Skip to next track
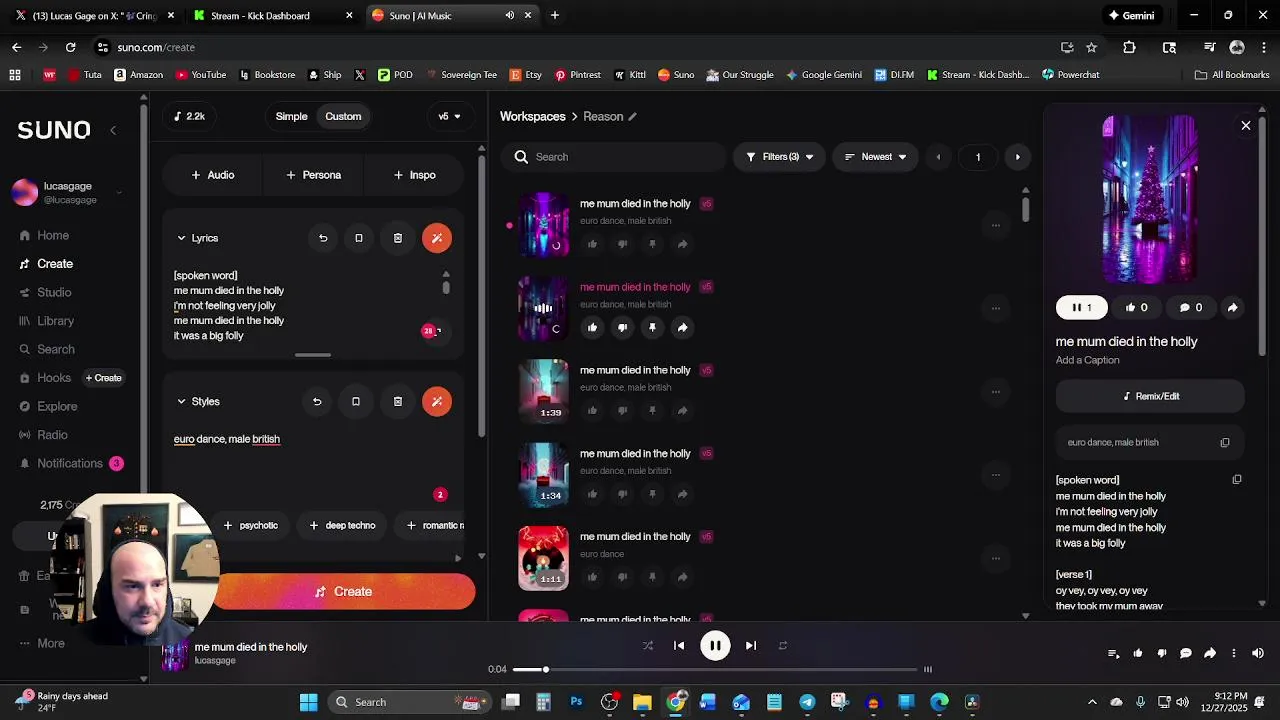The height and width of the screenshot is (720, 1280). 751,646
